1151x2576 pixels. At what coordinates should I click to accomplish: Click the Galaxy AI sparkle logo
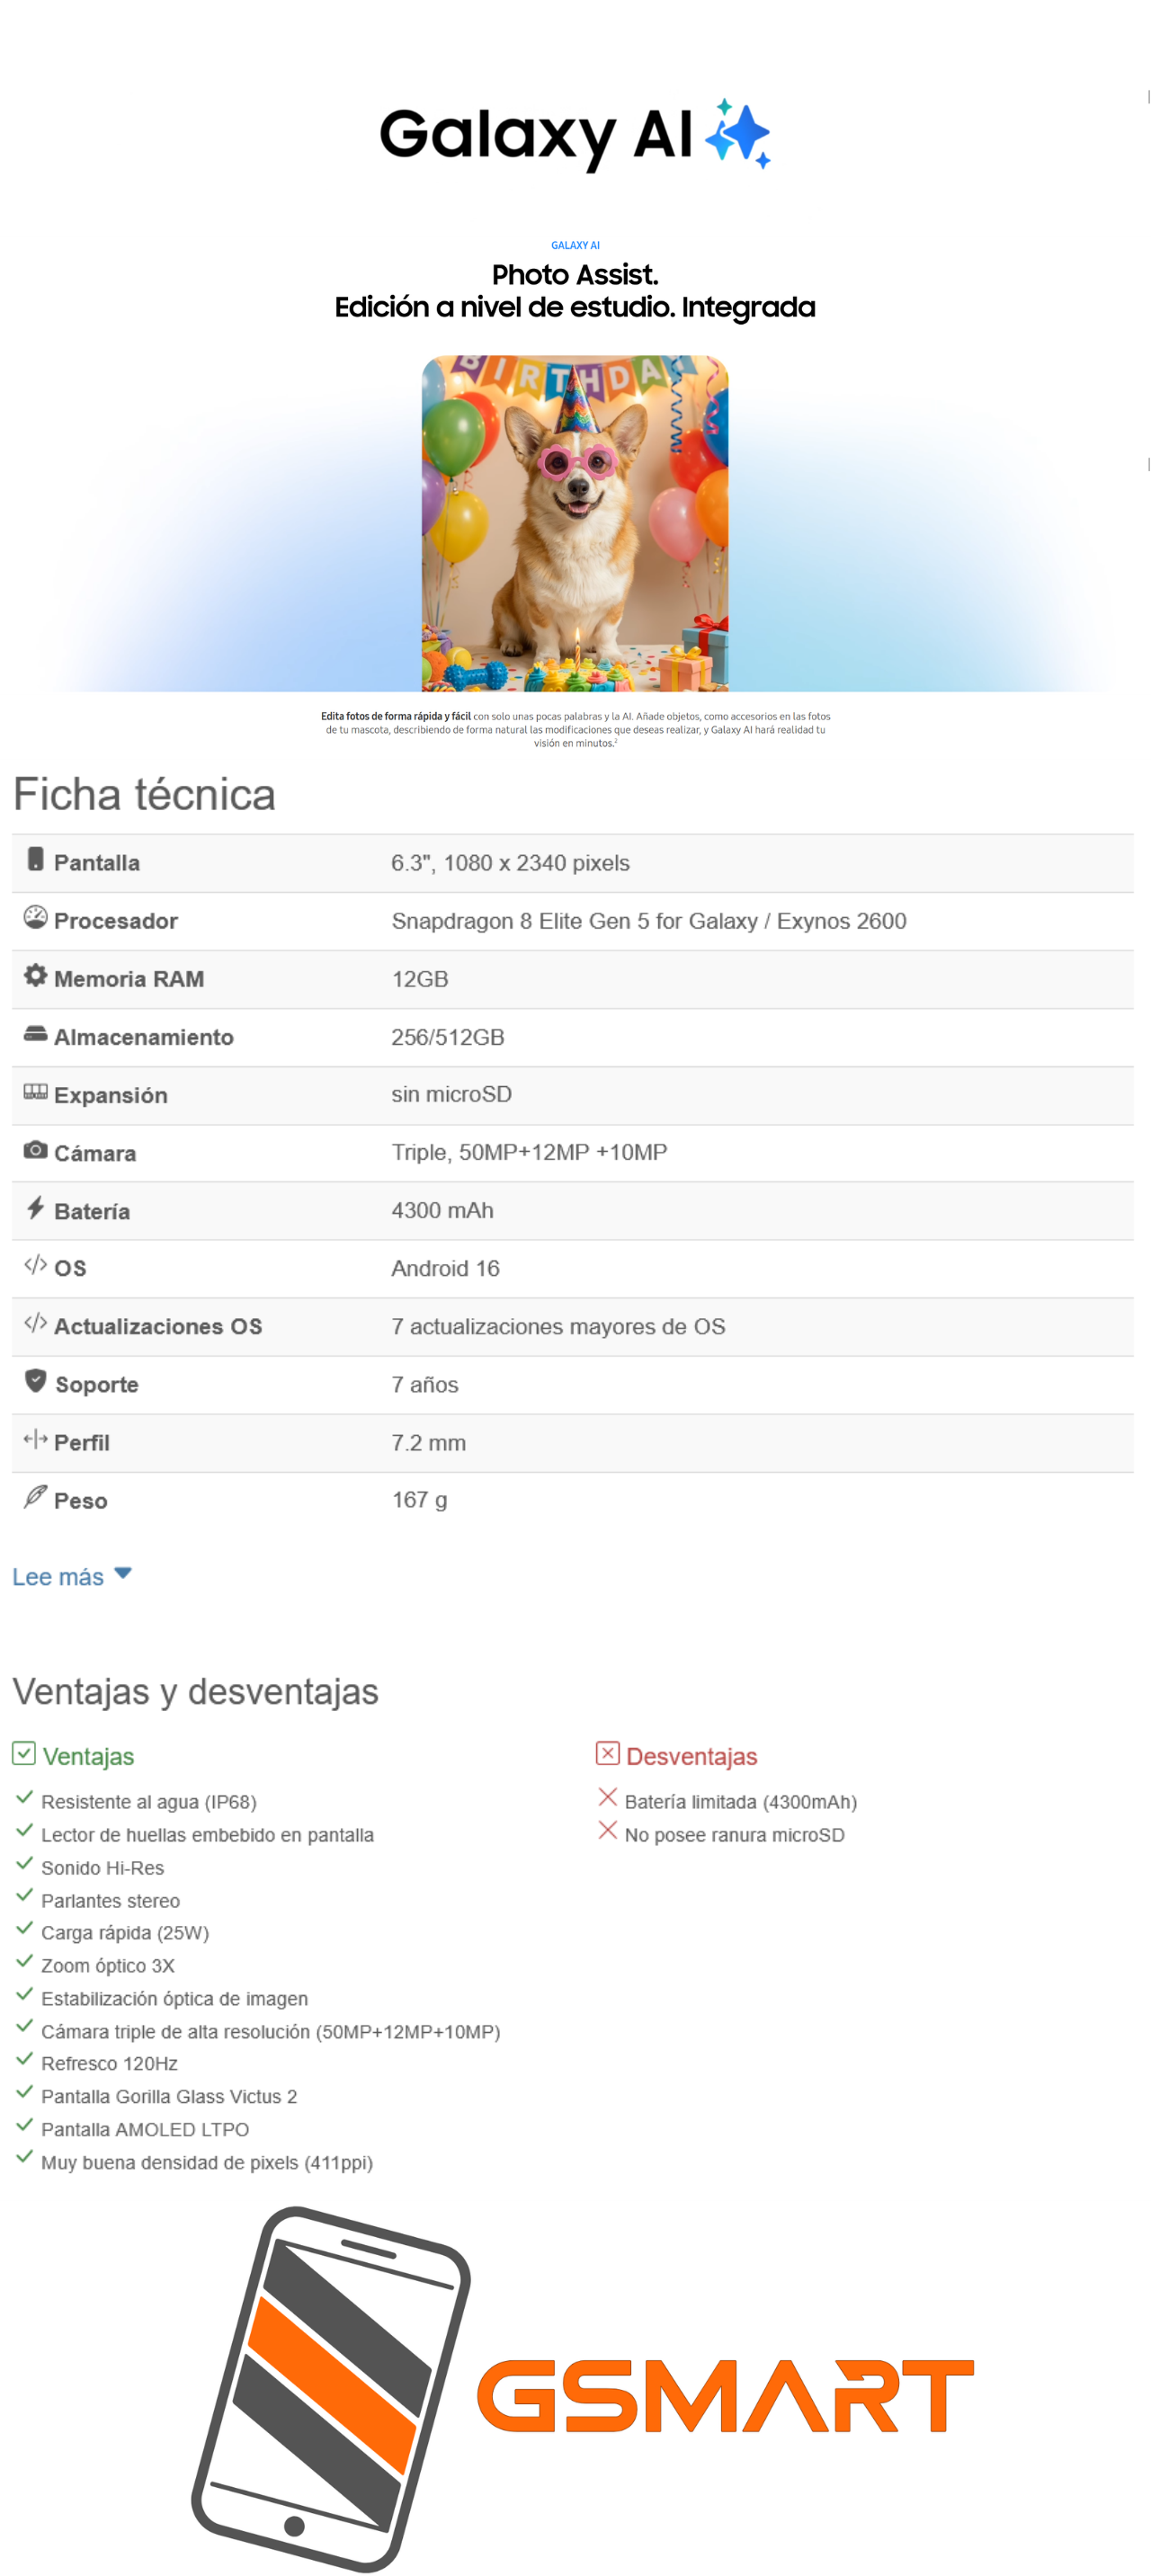tap(738, 133)
